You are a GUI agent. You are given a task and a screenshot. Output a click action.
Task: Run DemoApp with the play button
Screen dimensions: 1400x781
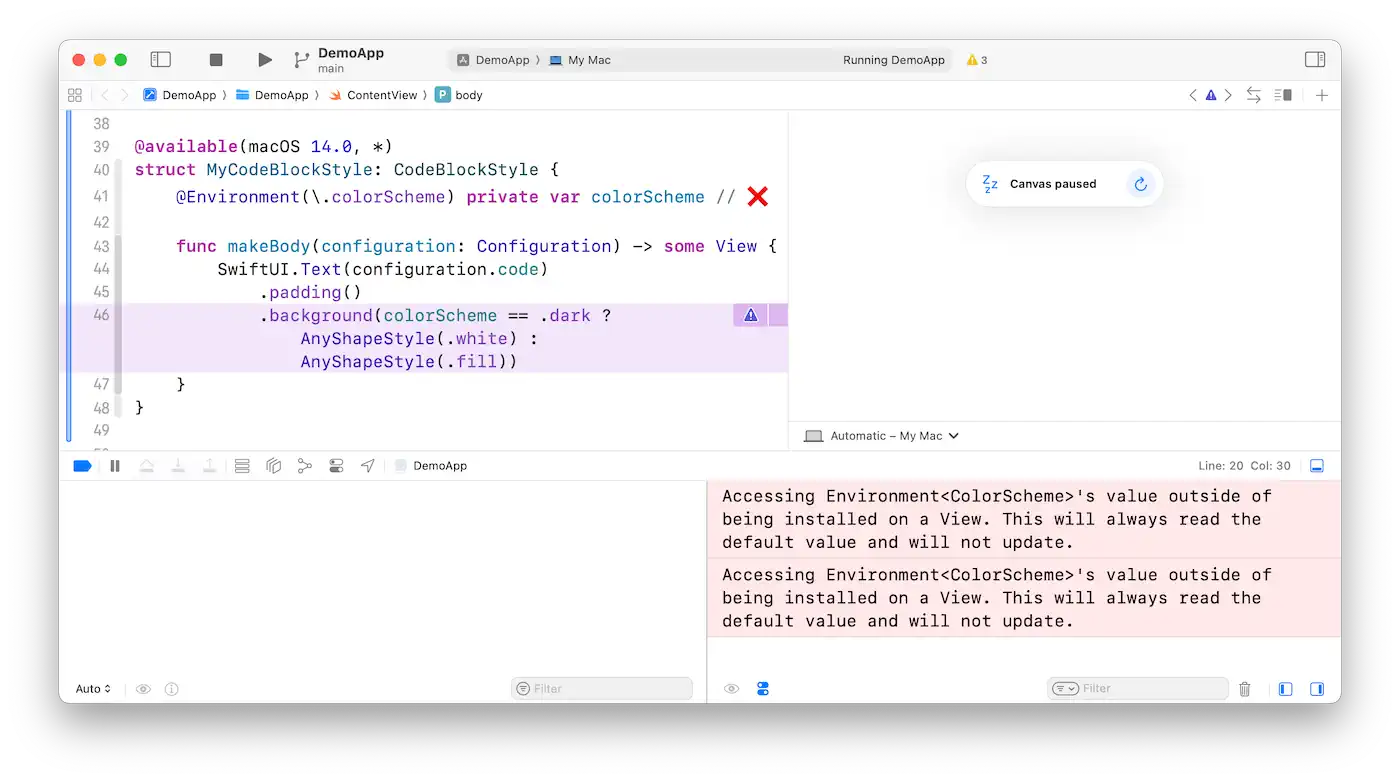click(264, 59)
